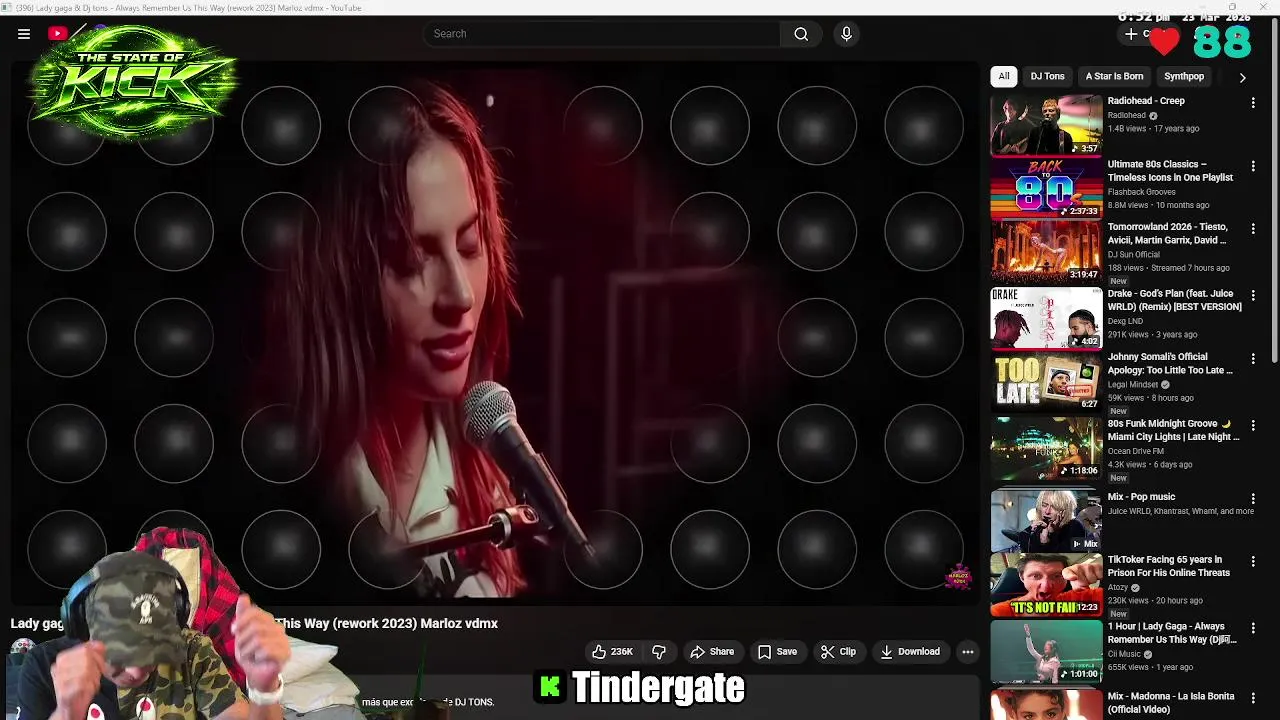Select the All filter chip
1280x720 pixels.
pos(1004,77)
